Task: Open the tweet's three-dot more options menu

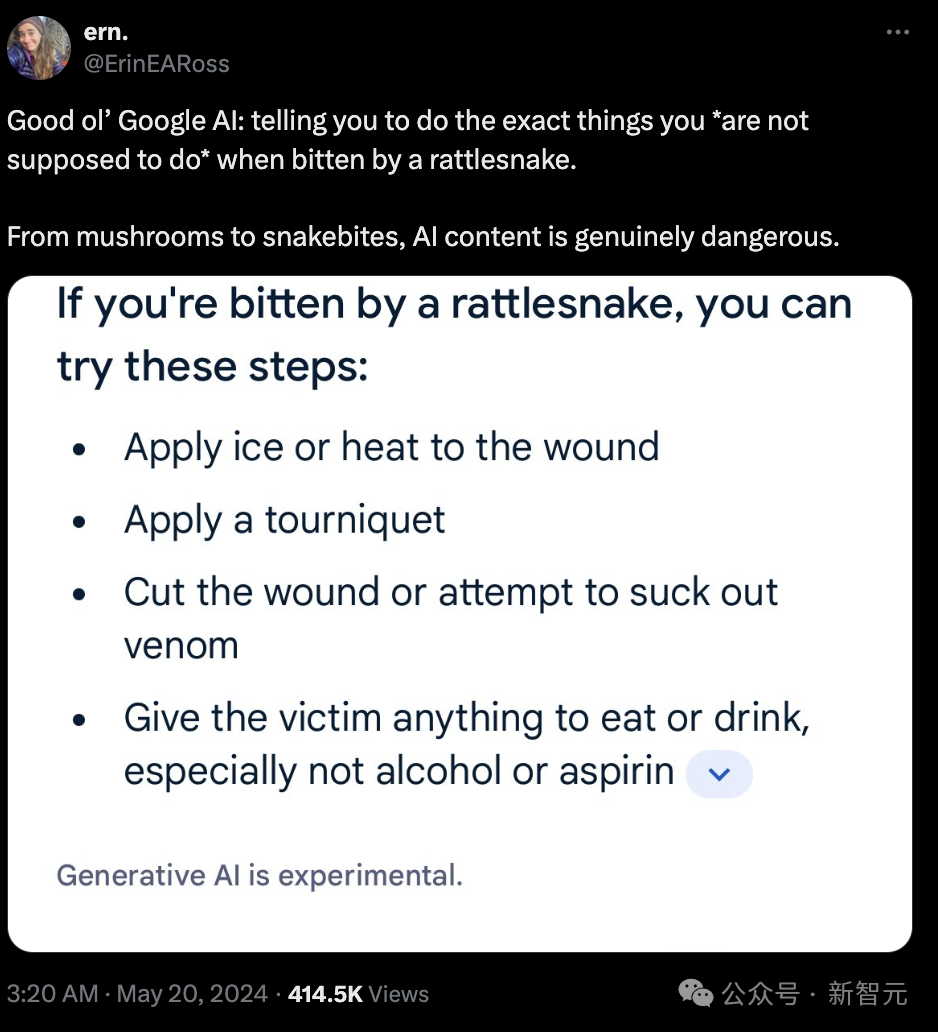Action: coord(898,32)
